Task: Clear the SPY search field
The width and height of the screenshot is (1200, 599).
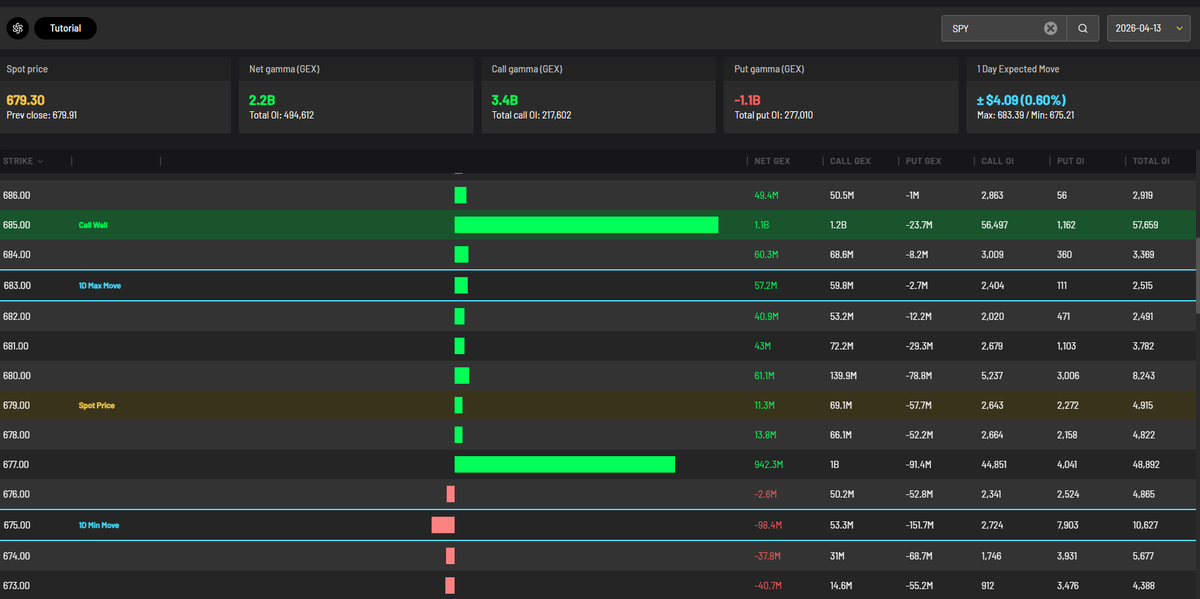Action: pos(1050,28)
